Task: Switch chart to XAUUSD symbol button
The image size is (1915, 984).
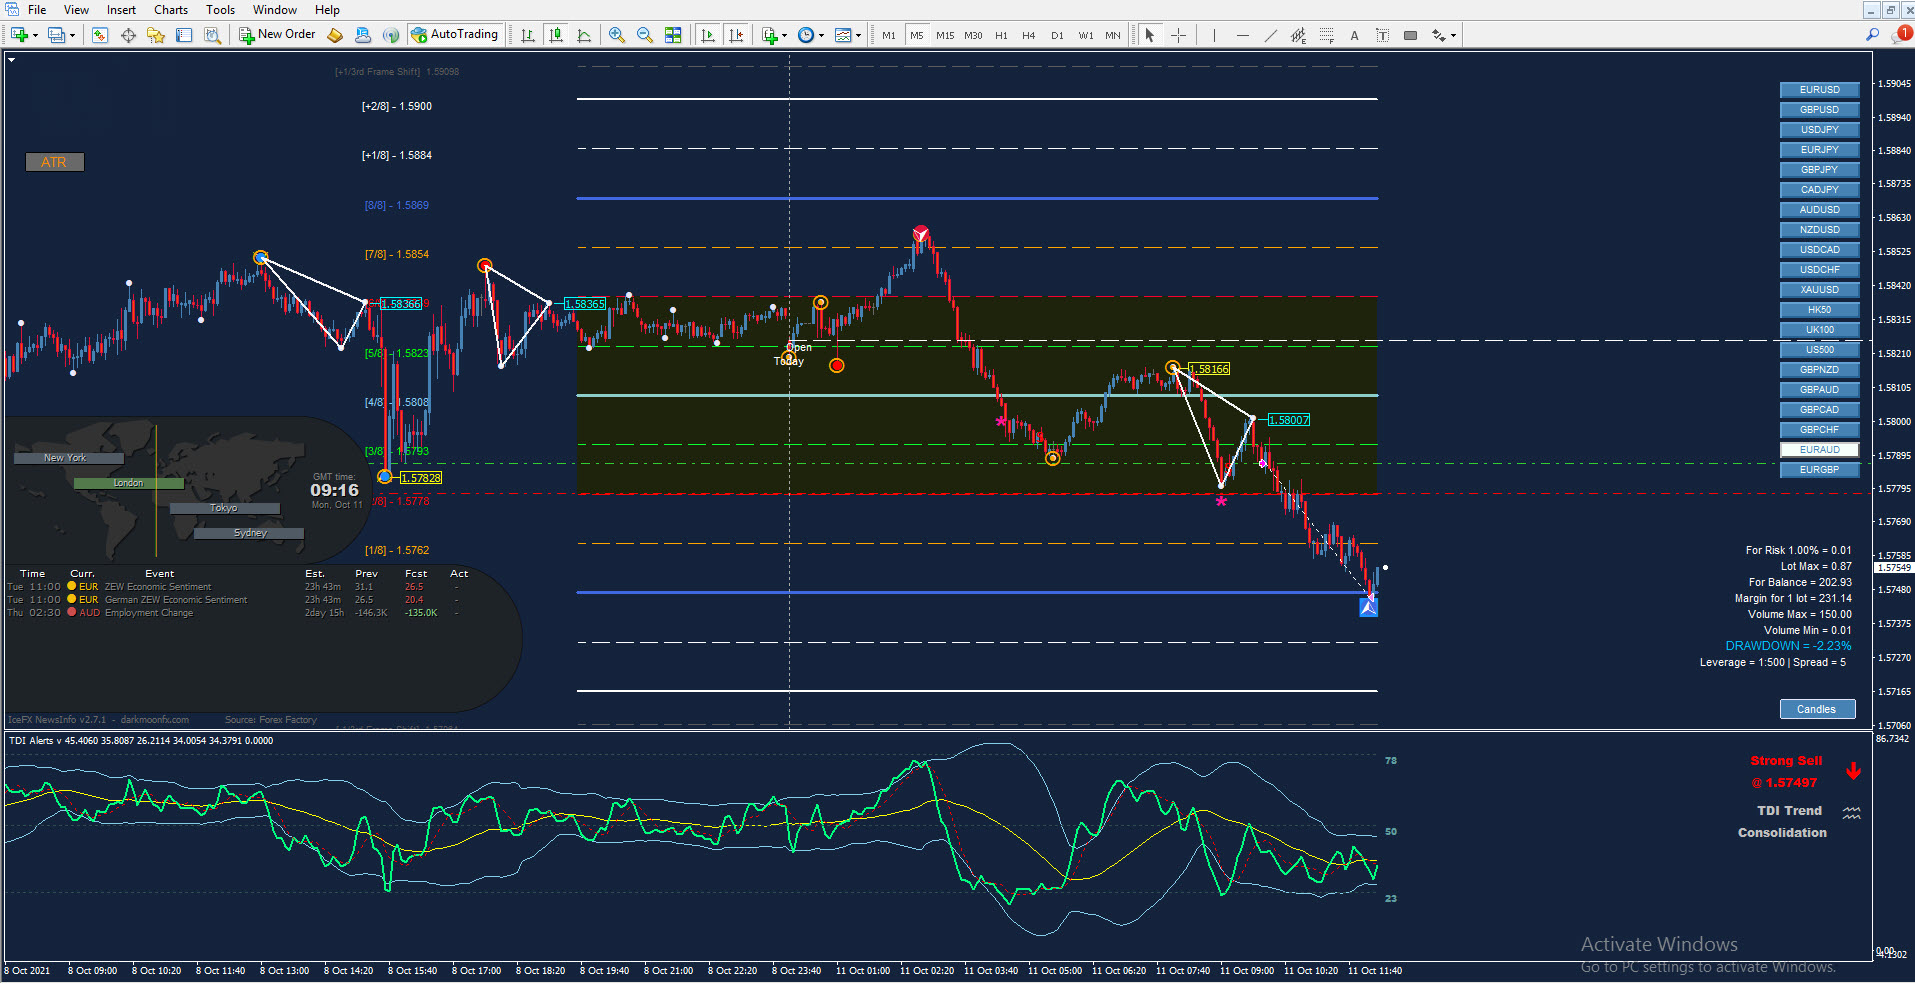Action: [x=1819, y=290]
